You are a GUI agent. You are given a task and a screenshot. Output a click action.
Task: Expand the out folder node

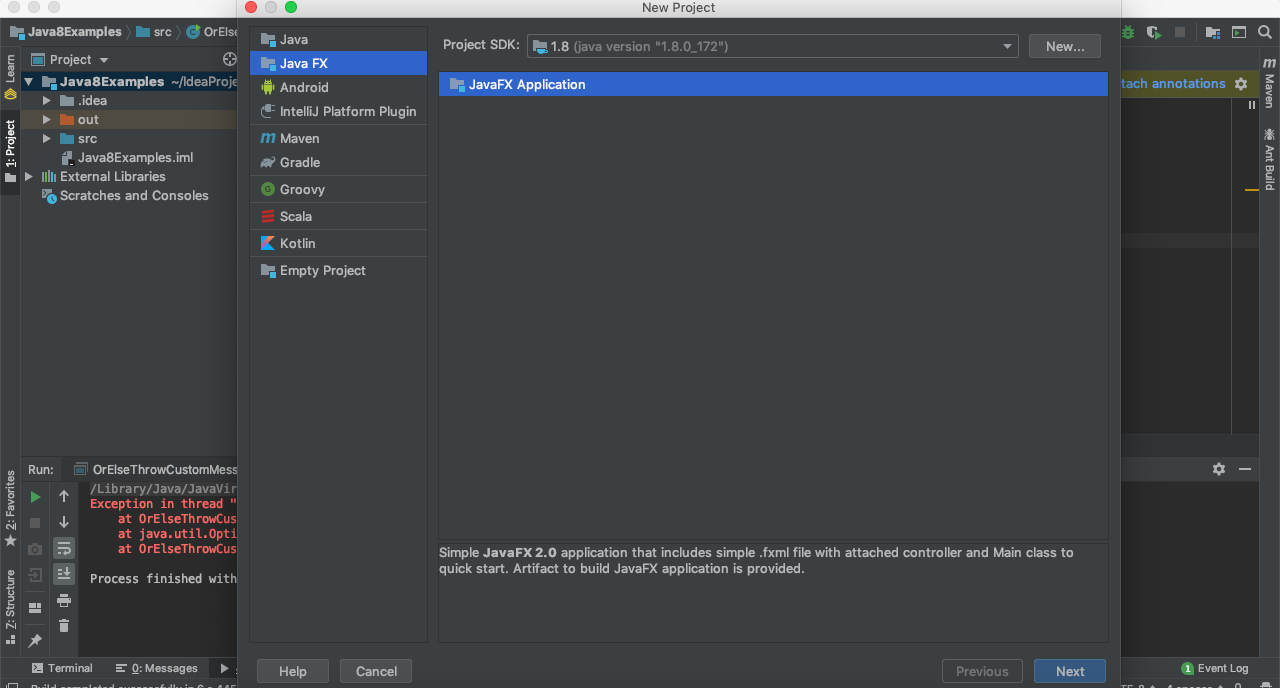[46, 119]
